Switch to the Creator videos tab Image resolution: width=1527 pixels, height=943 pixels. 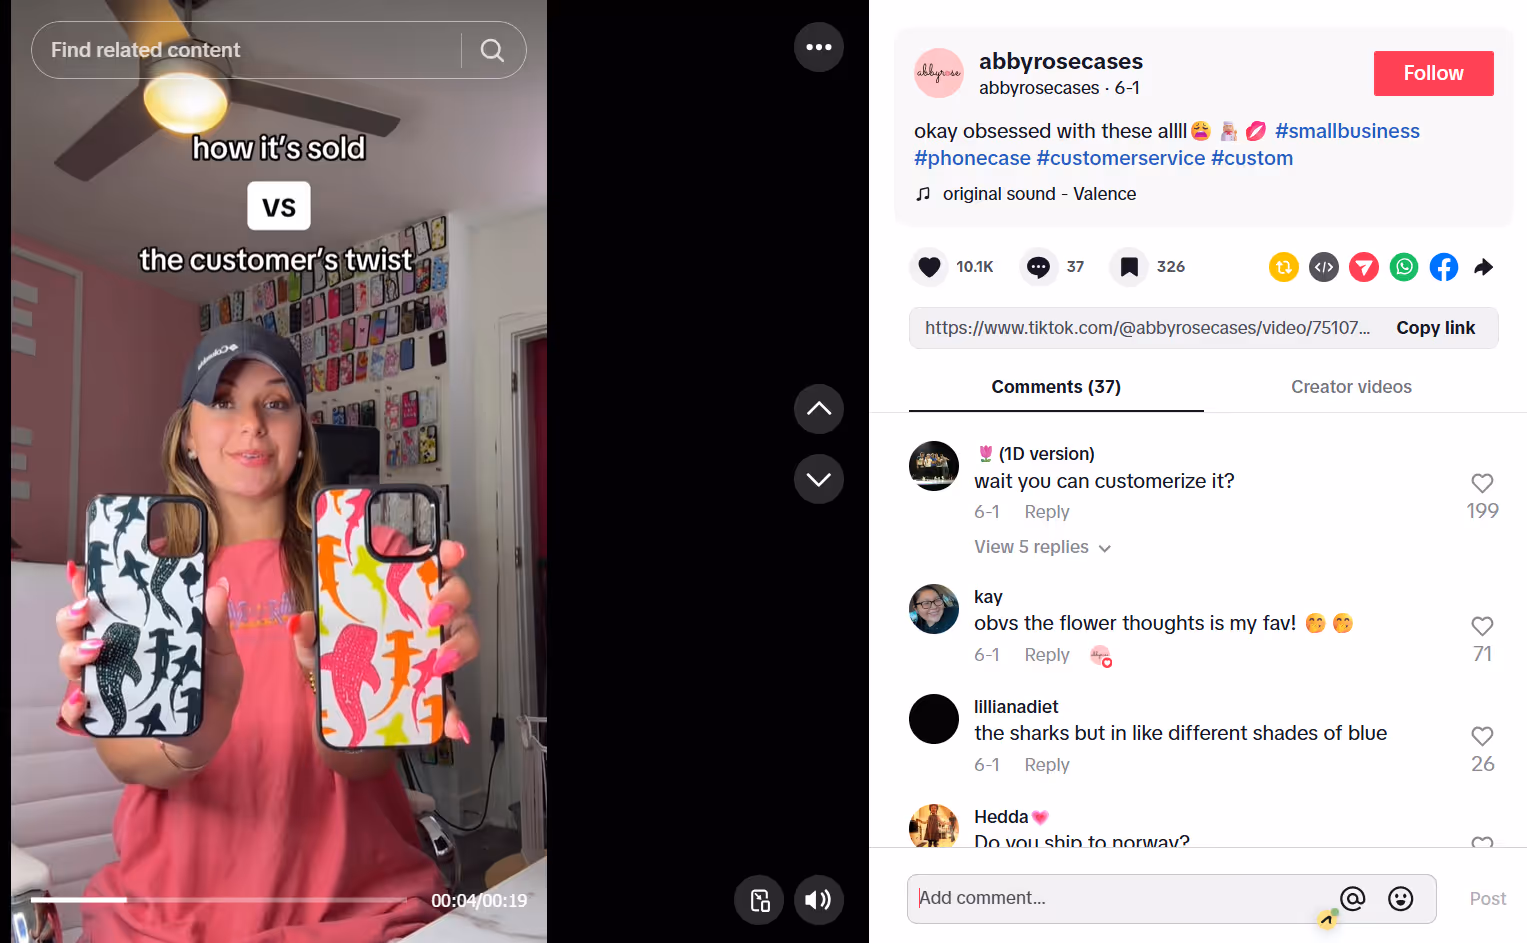(x=1351, y=387)
